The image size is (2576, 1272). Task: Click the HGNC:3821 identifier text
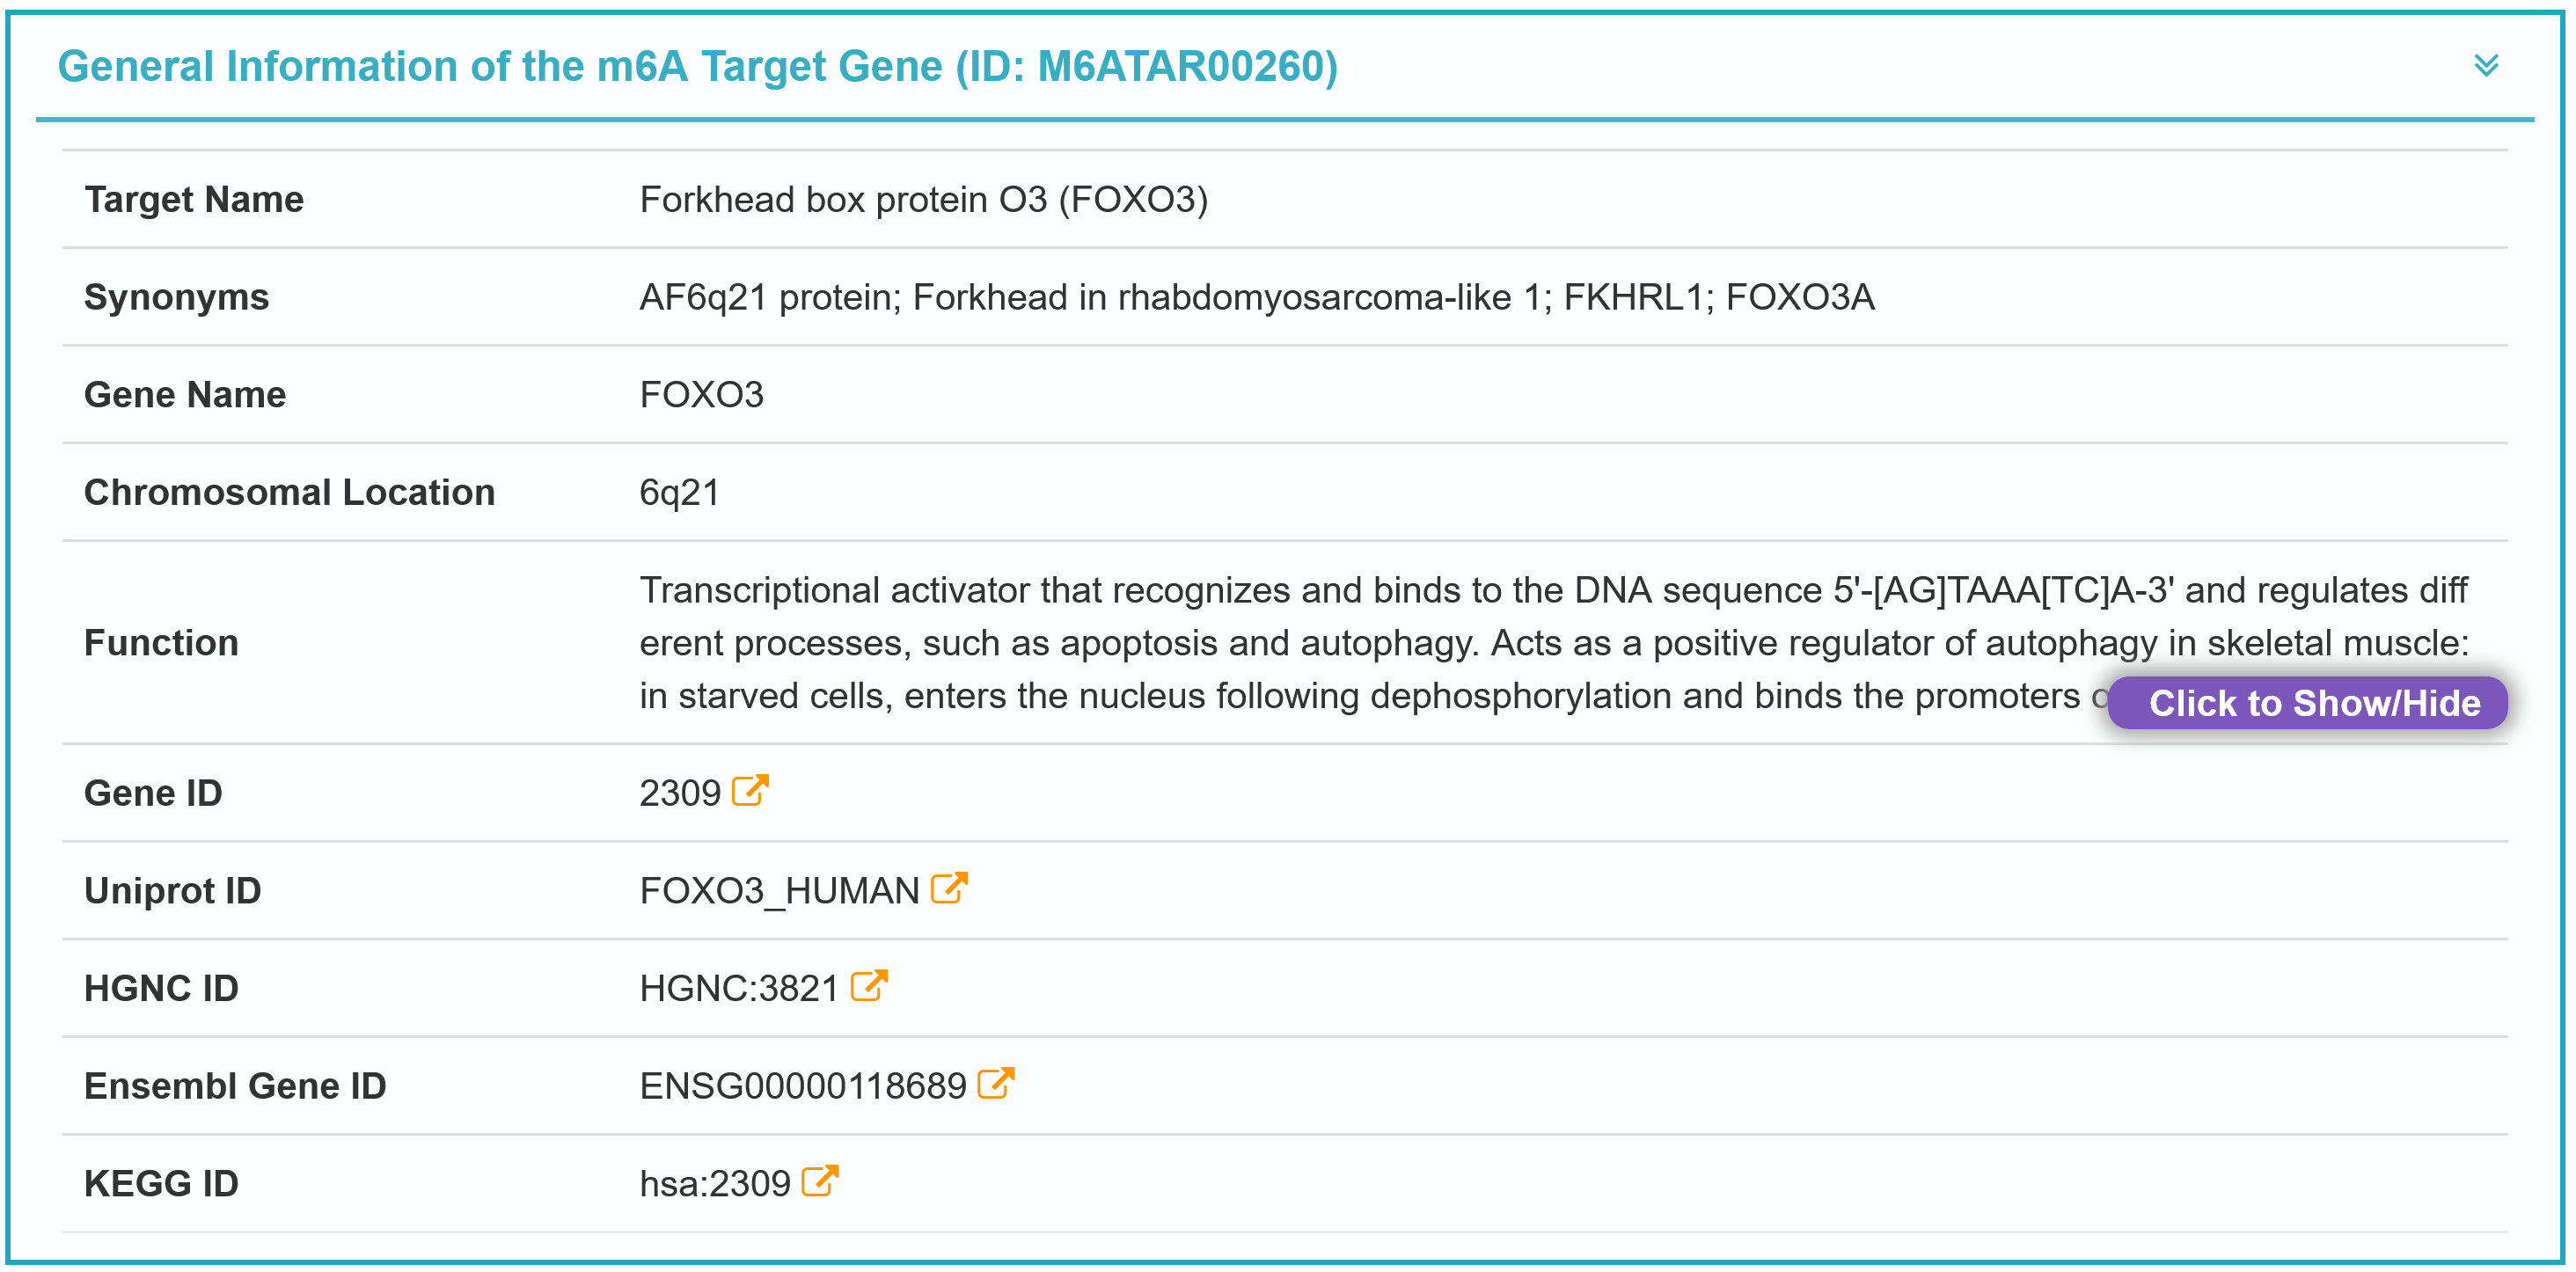(738, 989)
